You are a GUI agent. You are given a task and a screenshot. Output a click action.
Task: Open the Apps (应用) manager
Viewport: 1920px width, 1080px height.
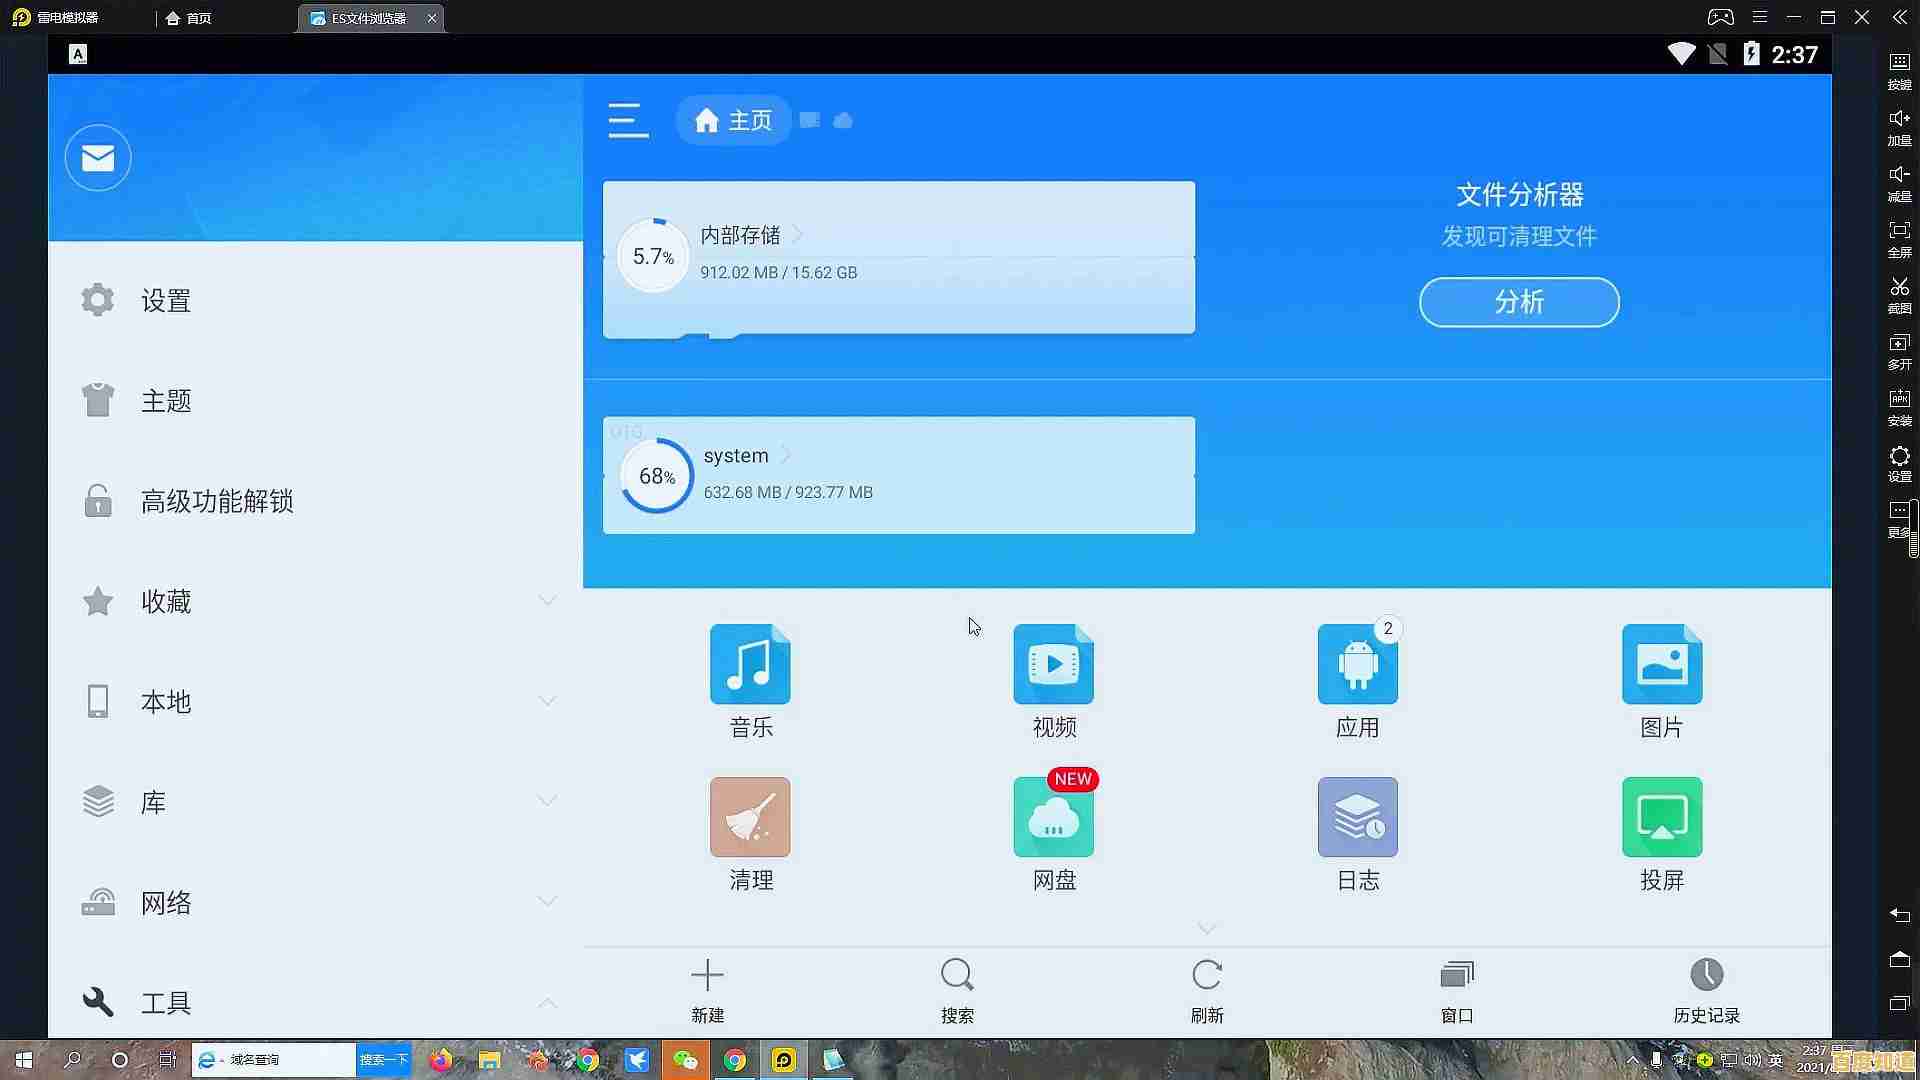click(1357, 680)
